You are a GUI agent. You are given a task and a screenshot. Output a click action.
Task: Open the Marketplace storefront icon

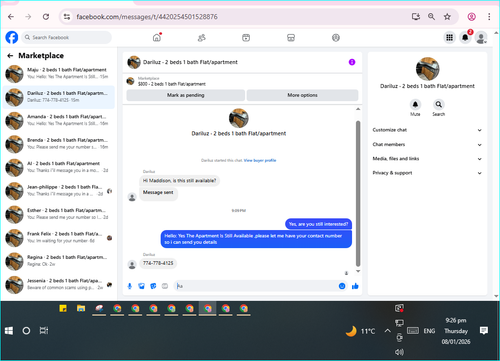(x=291, y=38)
